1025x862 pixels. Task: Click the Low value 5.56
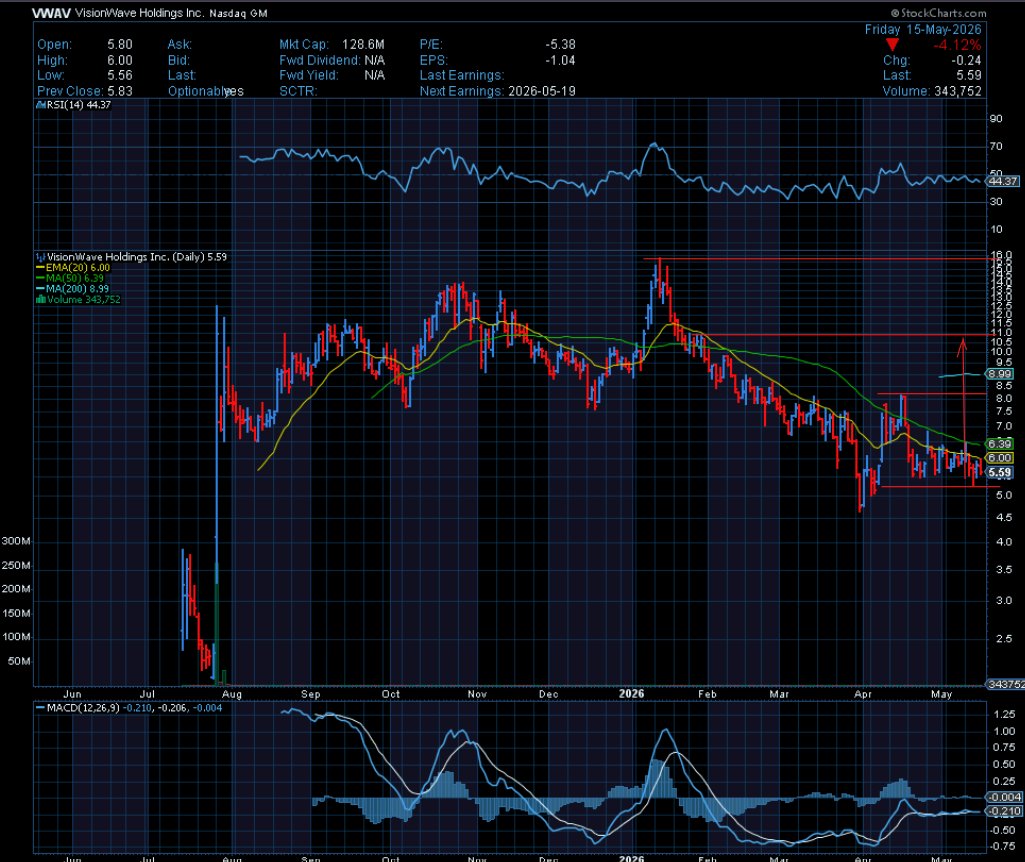[120, 75]
